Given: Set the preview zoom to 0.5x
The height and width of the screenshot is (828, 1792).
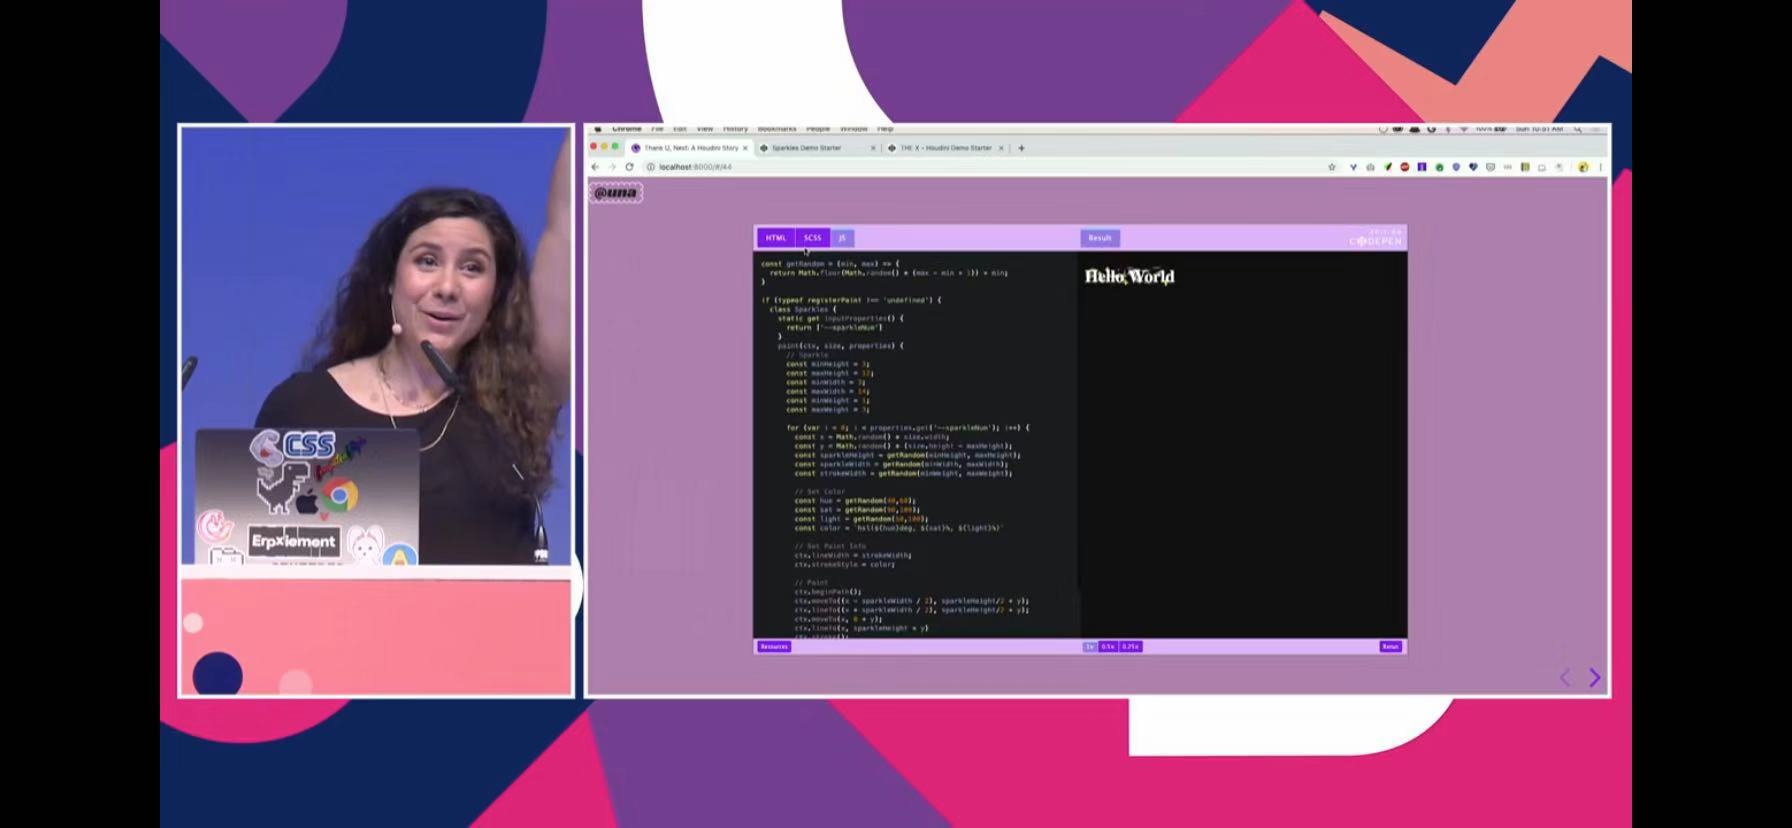Looking at the screenshot, I should pyautogui.click(x=1108, y=646).
